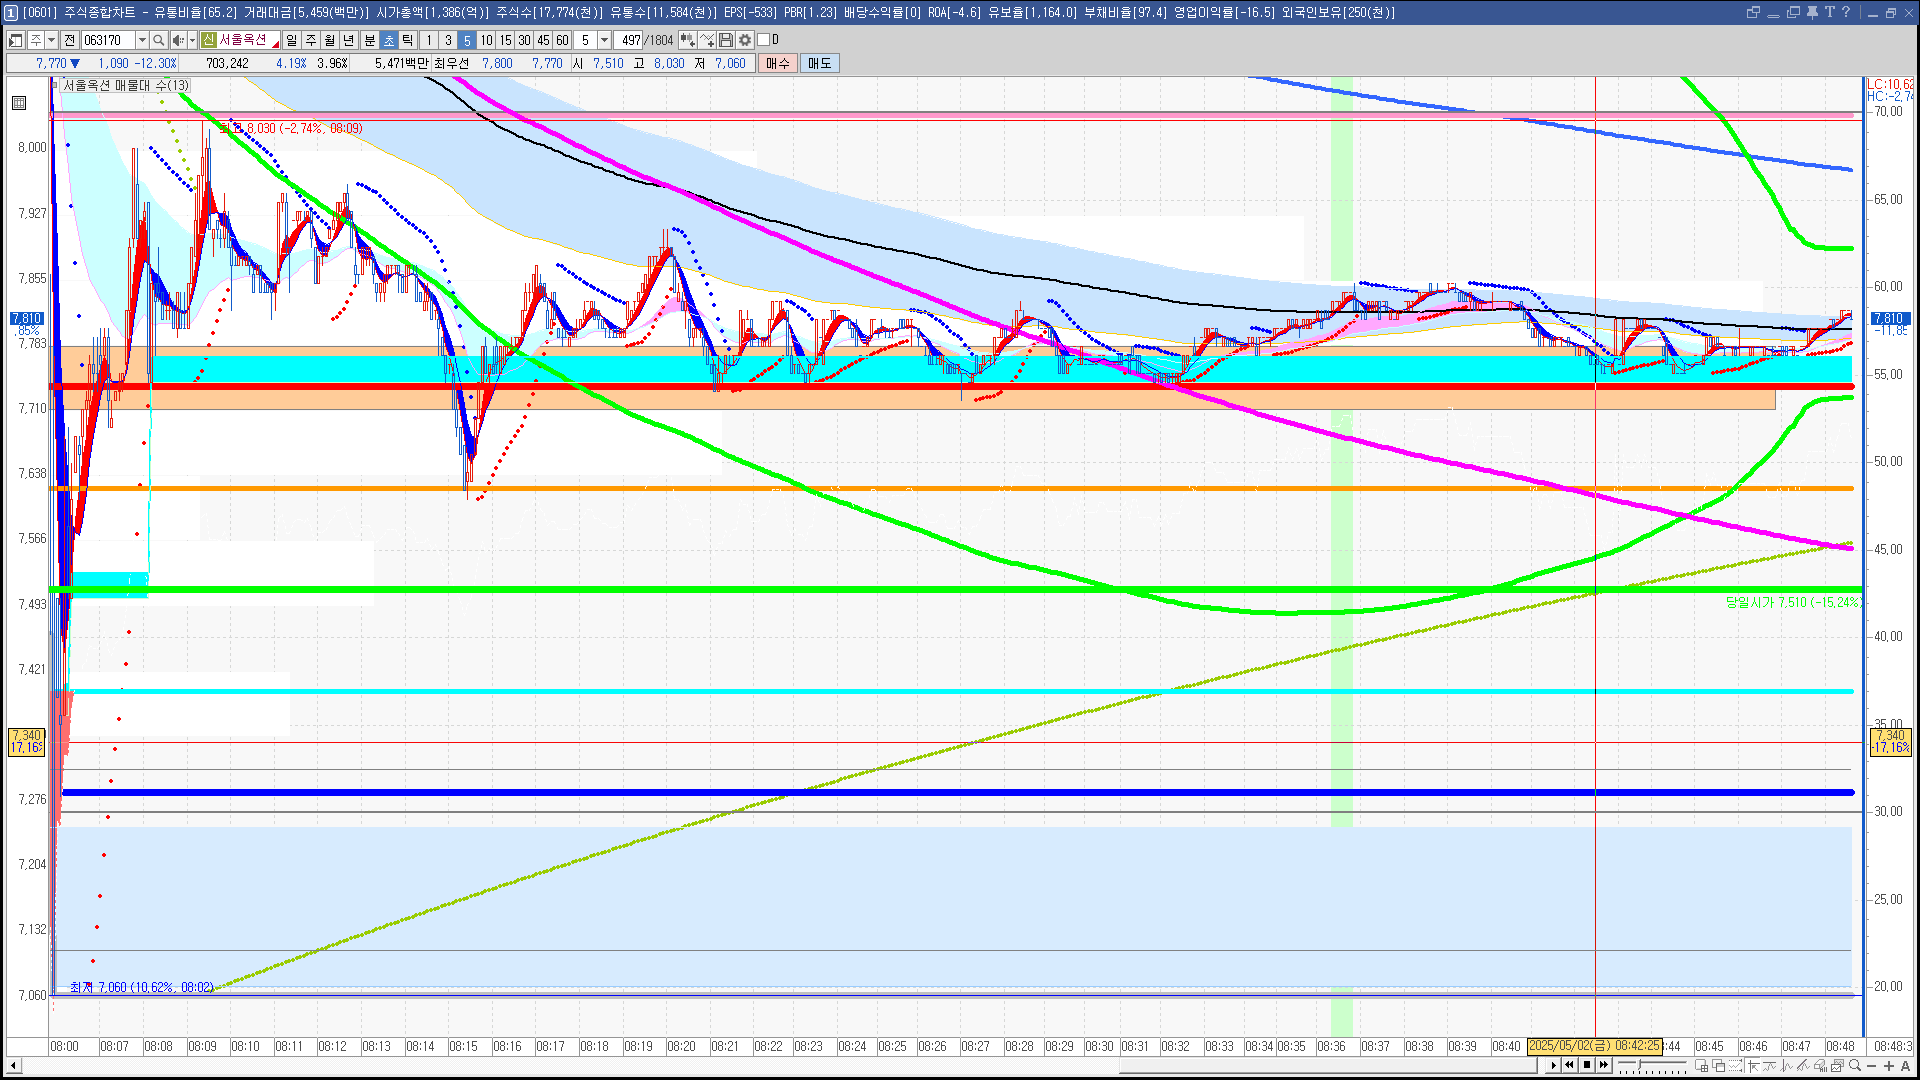Click the save chart floppy icon
Image resolution: width=1920 pixels, height=1080 pixels.
tap(726, 40)
